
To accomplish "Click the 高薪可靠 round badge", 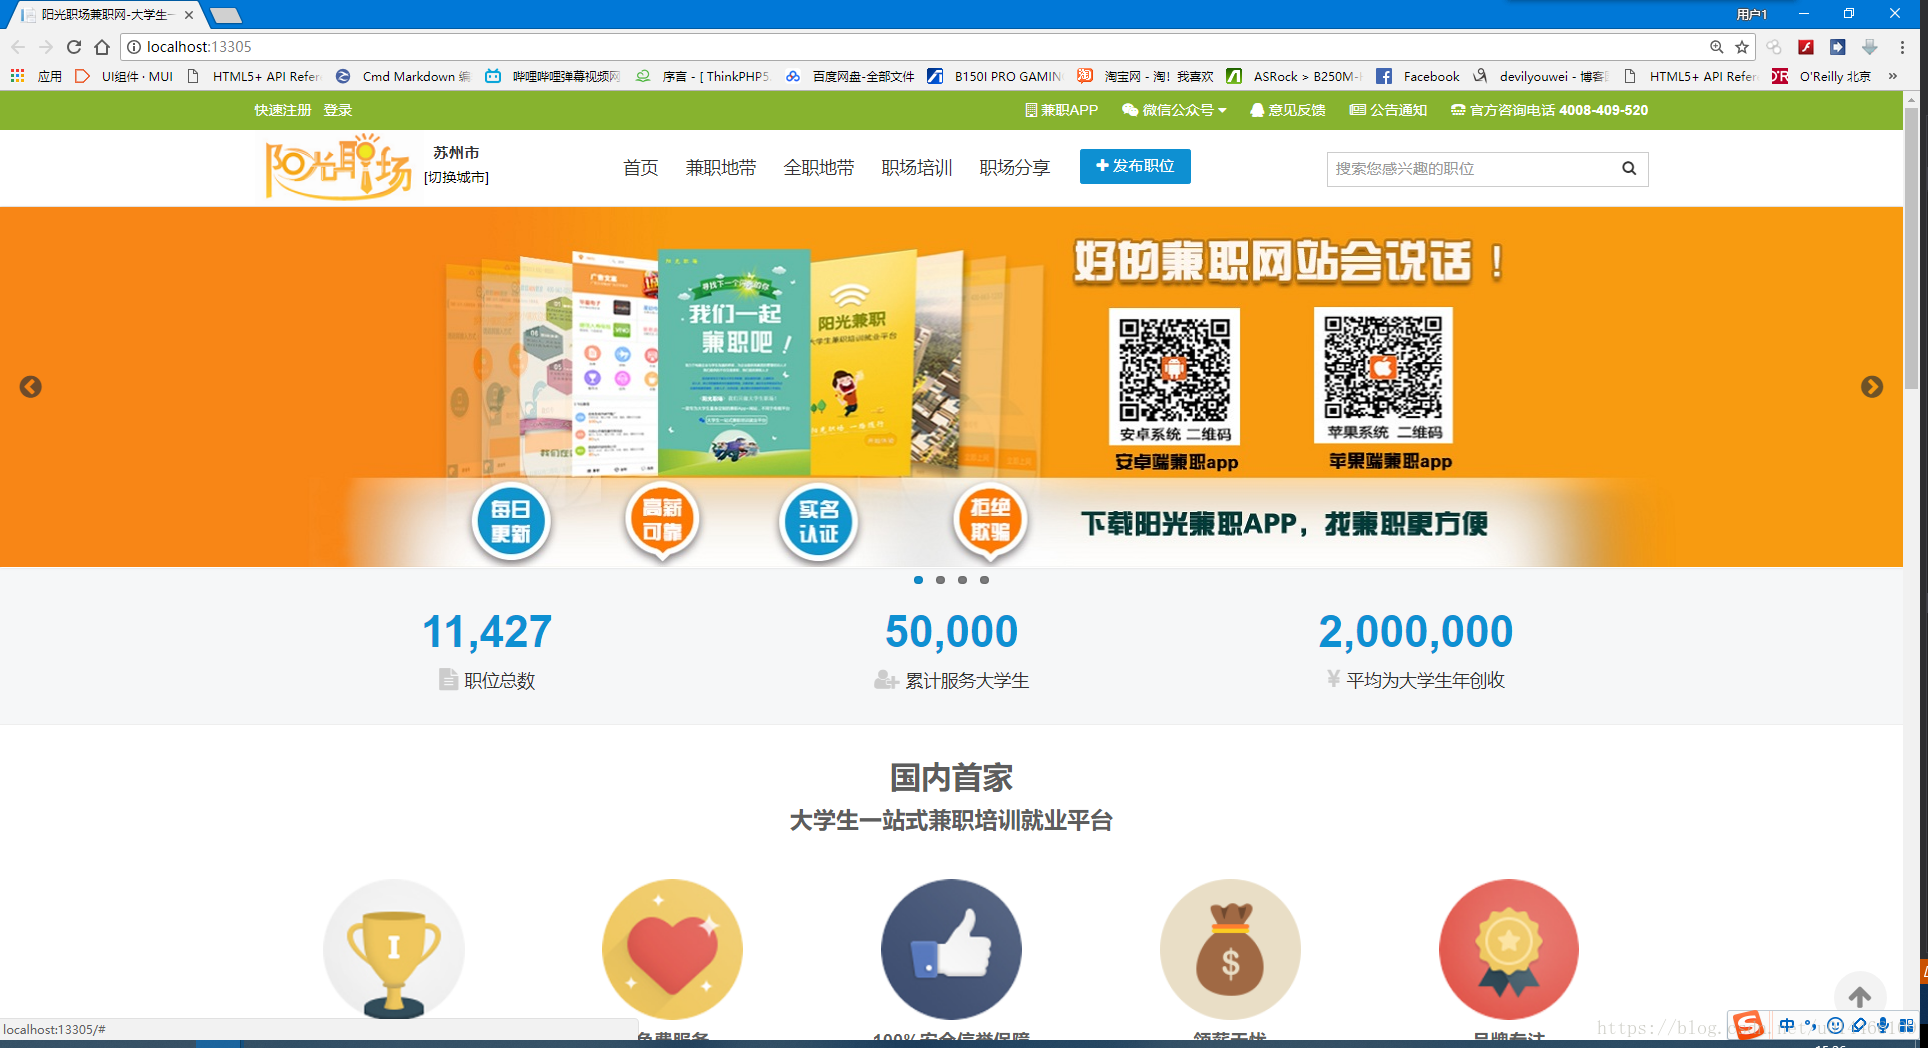I will (x=662, y=521).
